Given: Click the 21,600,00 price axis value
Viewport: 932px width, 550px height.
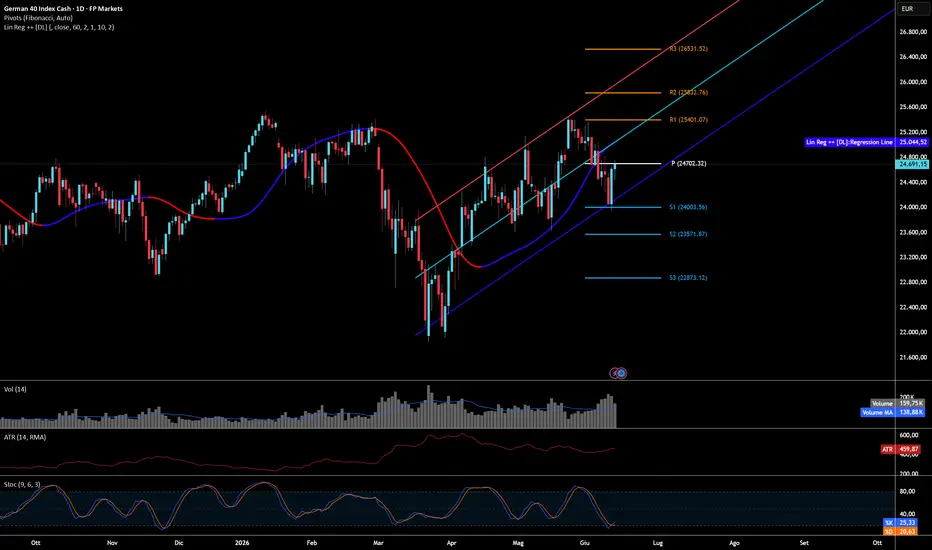Looking at the screenshot, I should click(913, 358).
